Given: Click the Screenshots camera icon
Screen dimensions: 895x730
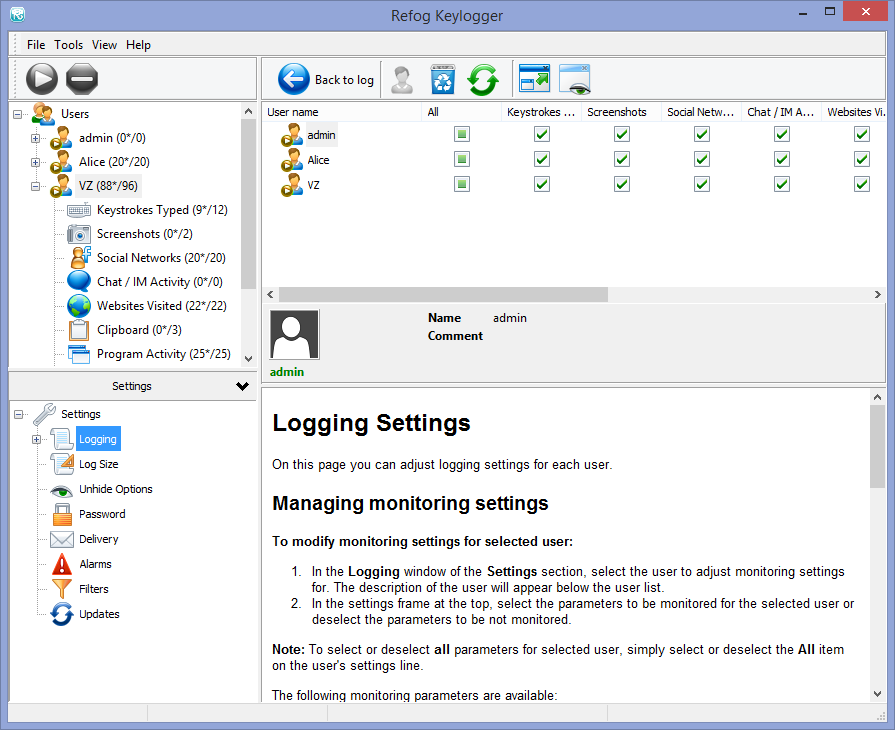Looking at the screenshot, I should pyautogui.click(x=78, y=234).
